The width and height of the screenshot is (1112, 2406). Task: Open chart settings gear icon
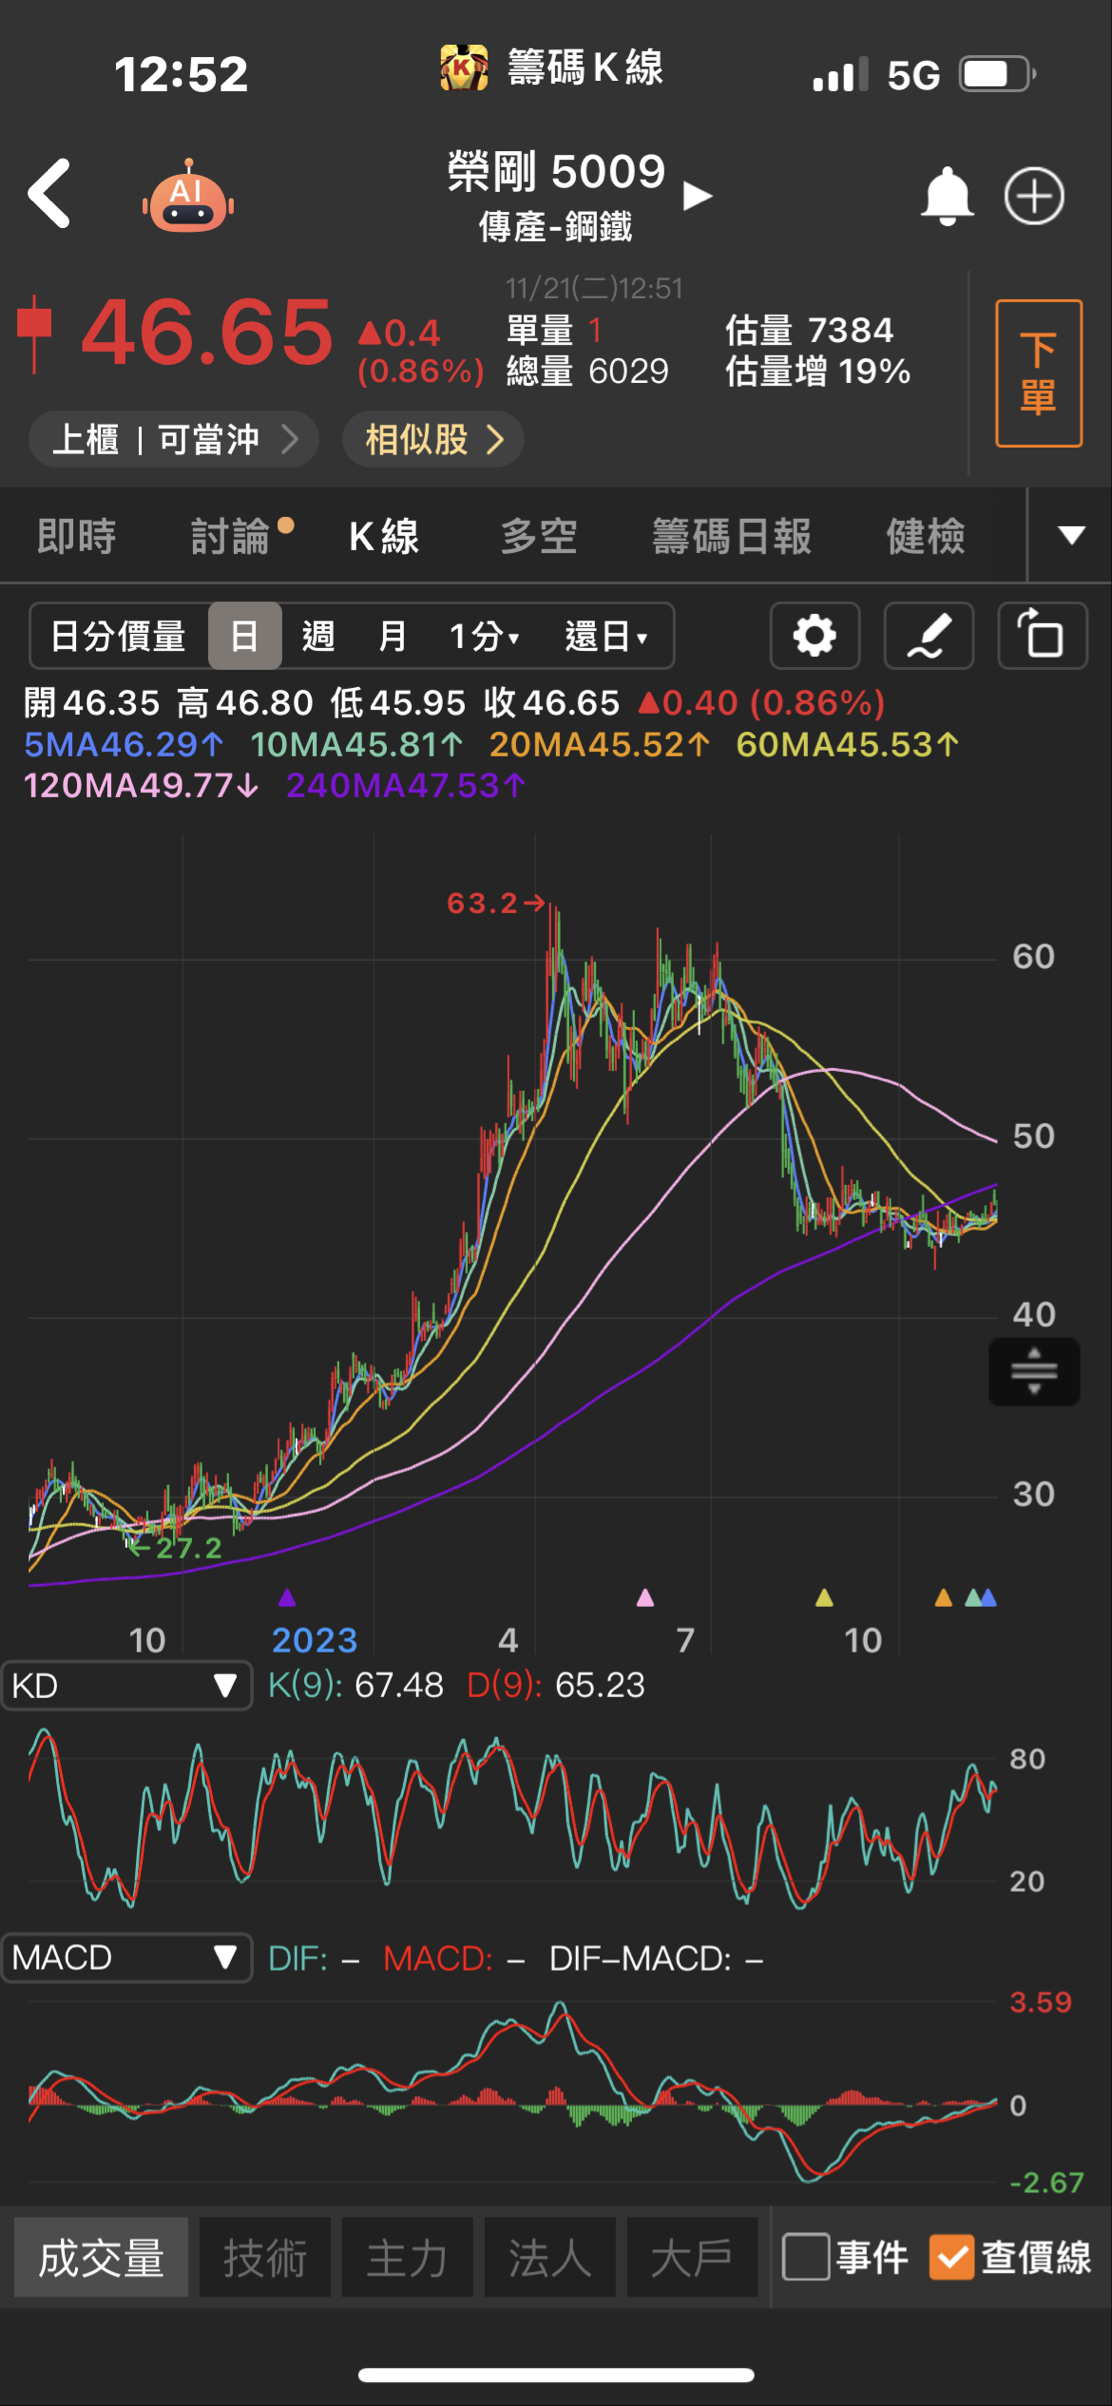click(814, 636)
